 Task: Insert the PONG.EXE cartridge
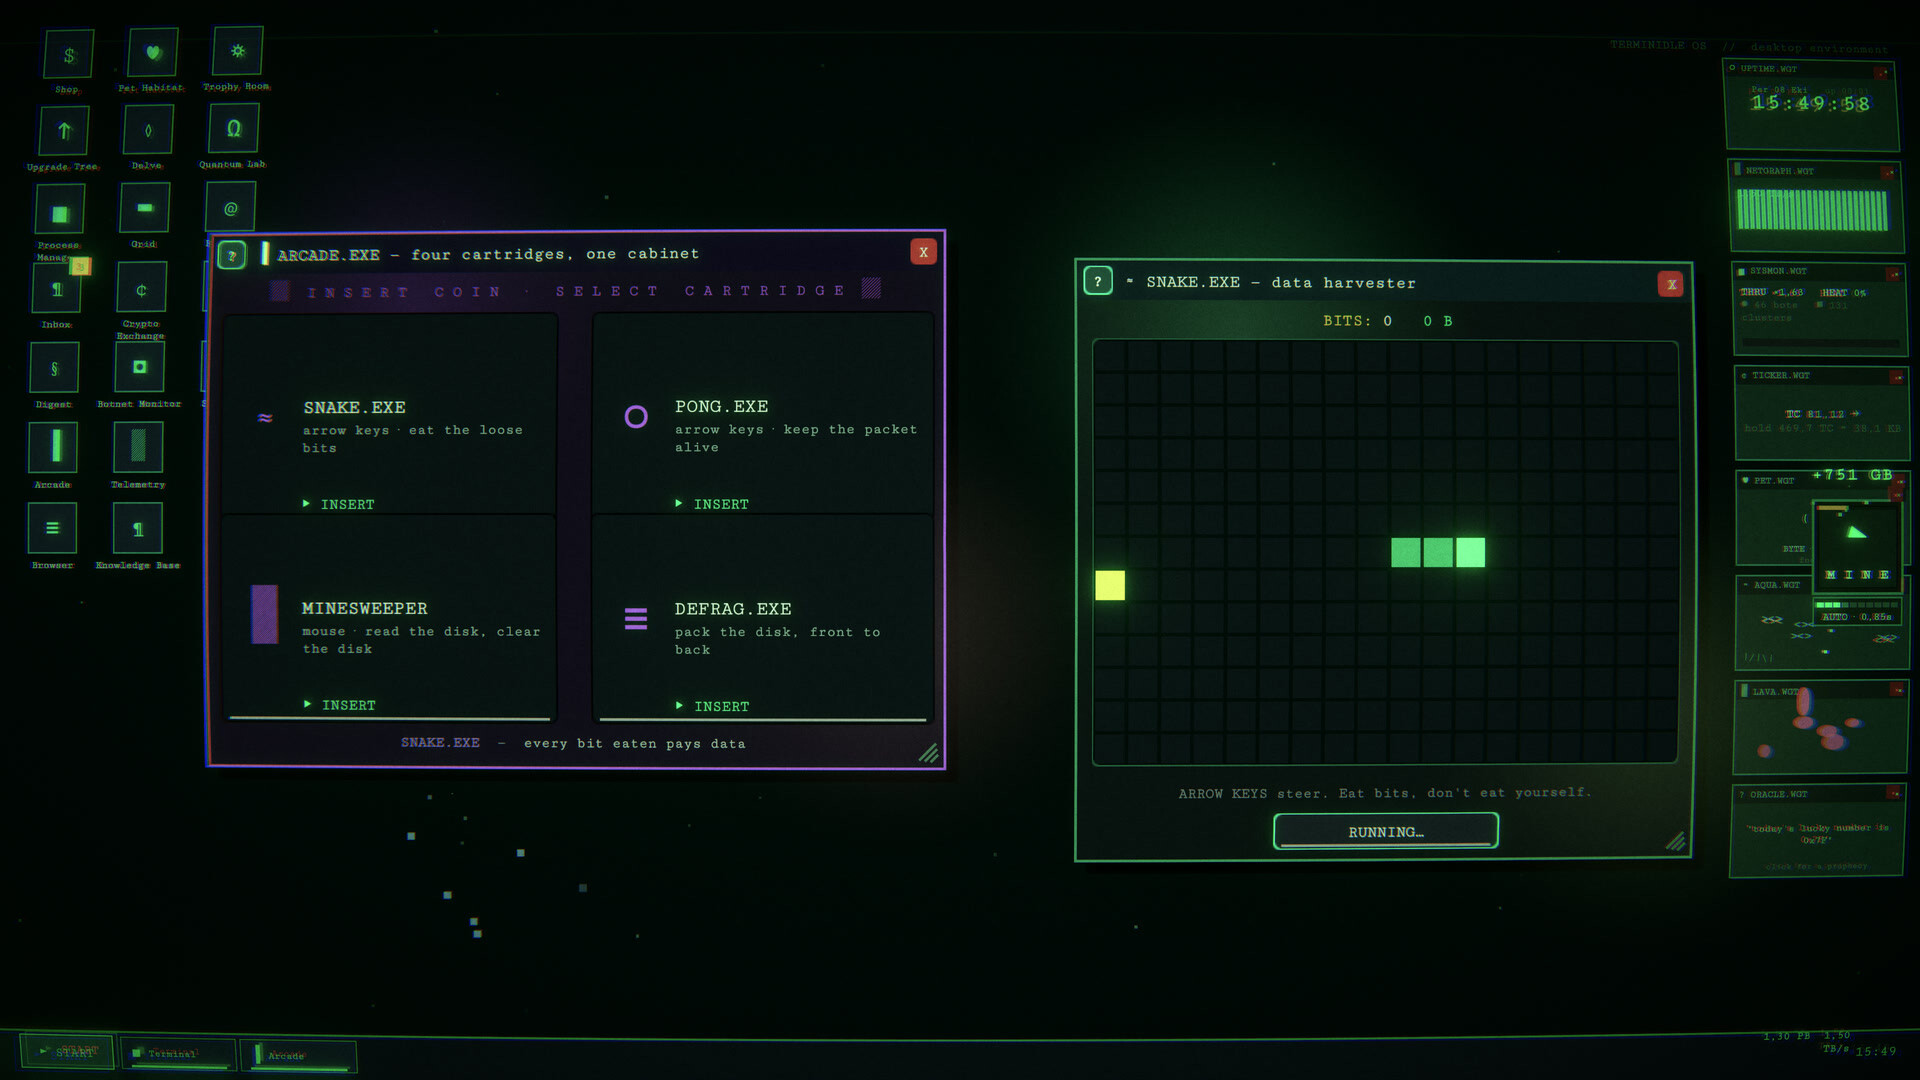click(x=712, y=504)
